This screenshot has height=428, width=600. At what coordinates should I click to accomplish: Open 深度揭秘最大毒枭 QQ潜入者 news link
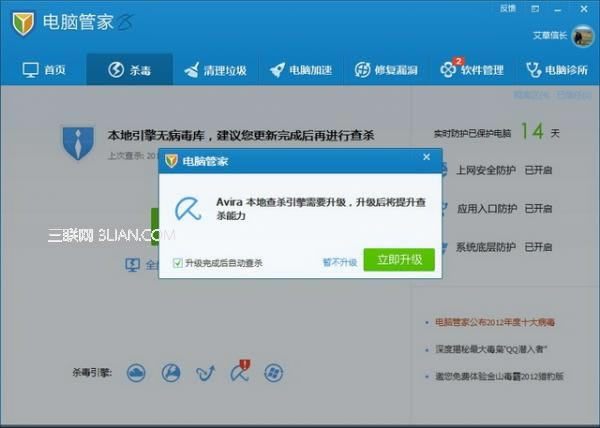(491, 348)
